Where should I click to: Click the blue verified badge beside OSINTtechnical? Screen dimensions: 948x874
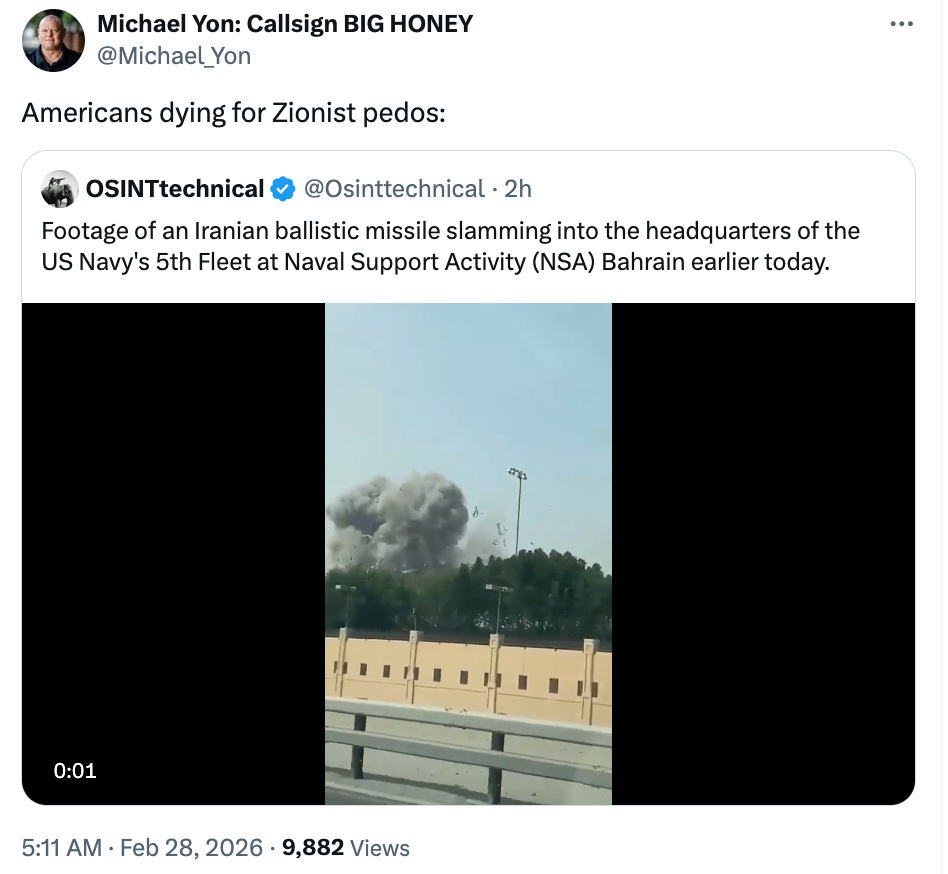[284, 188]
